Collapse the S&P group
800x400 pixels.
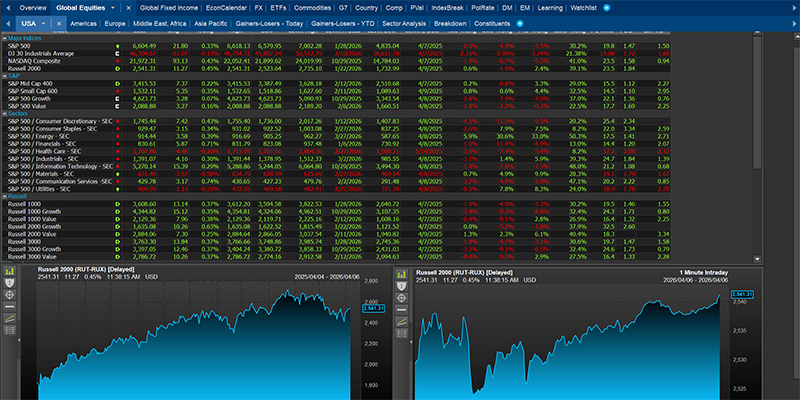coord(5,76)
